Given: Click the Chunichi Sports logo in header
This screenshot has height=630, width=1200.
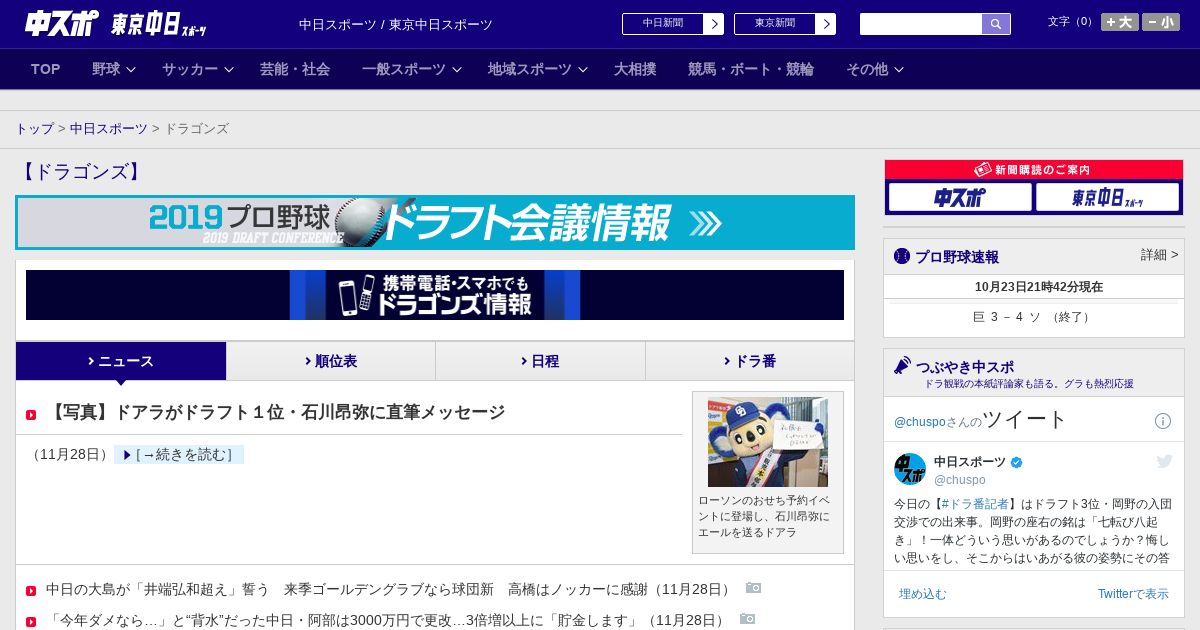Looking at the screenshot, I should click(x=62, y=23).
